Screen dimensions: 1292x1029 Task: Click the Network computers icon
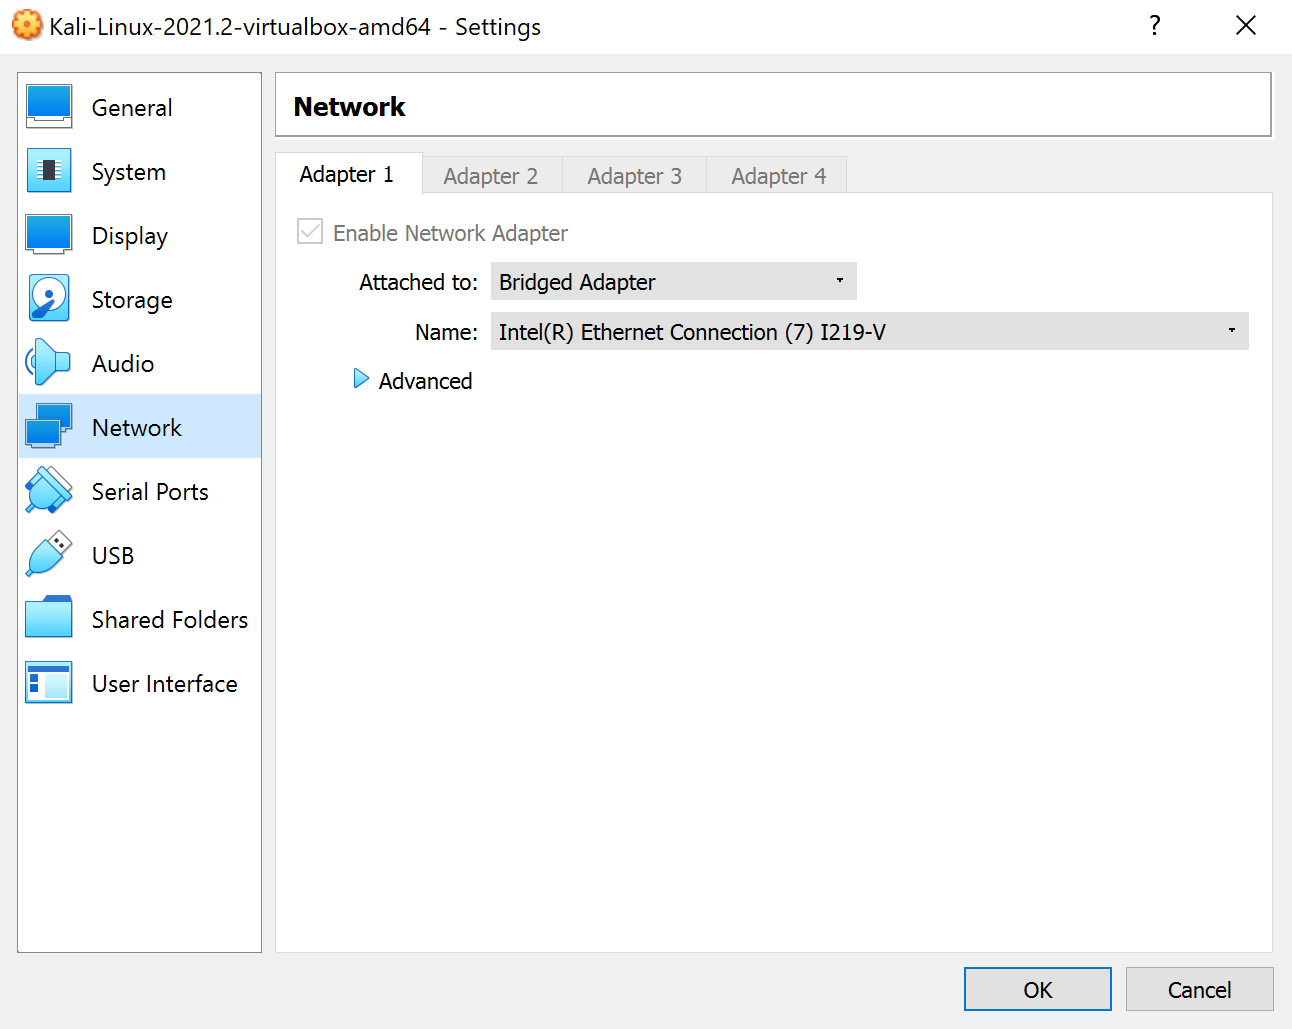click(x=49, y=426)
